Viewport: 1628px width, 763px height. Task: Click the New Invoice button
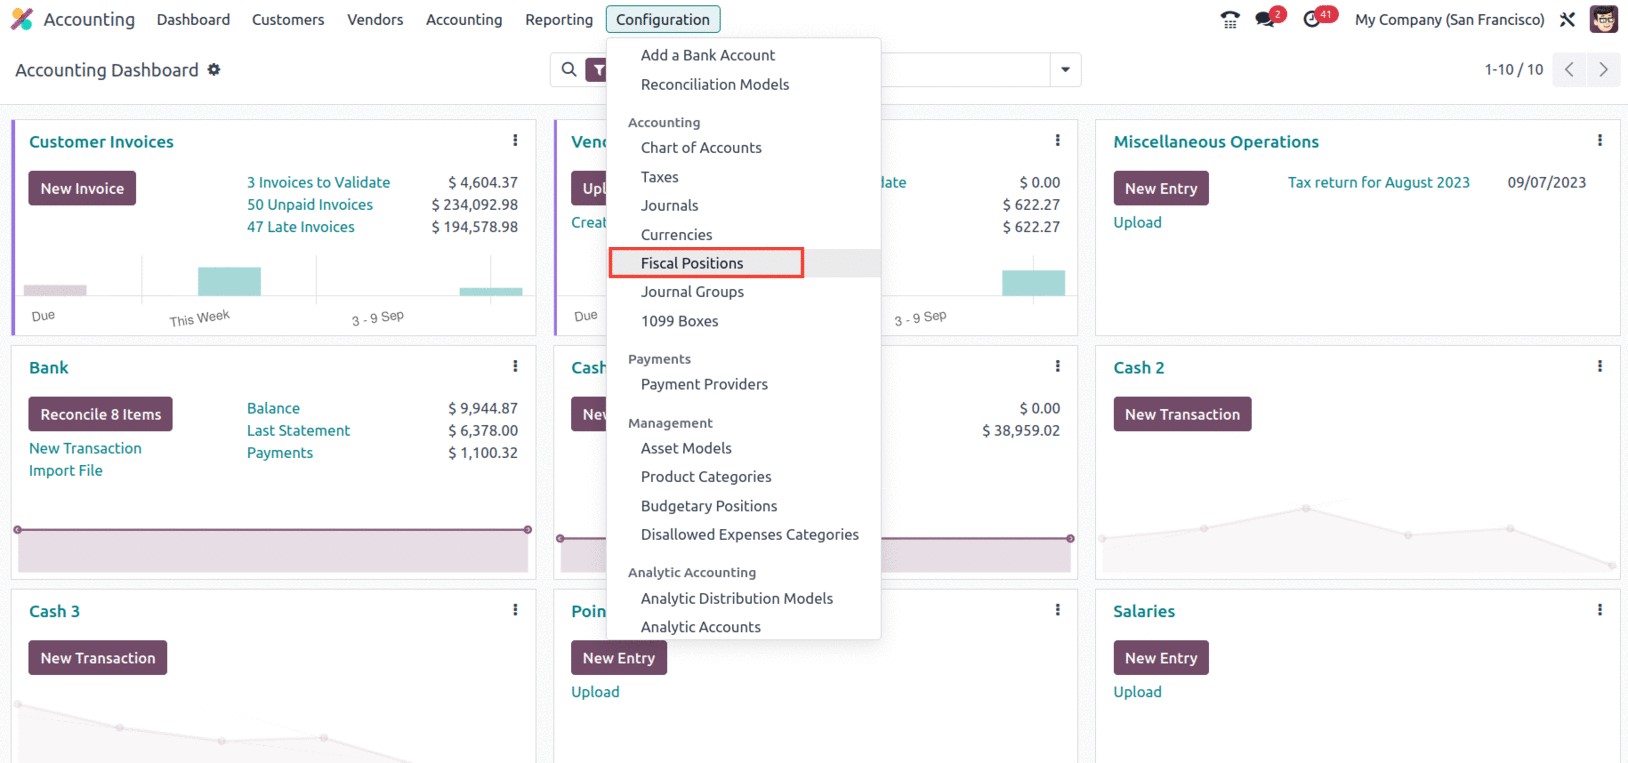pyautogui.click(x=82, y=188)
